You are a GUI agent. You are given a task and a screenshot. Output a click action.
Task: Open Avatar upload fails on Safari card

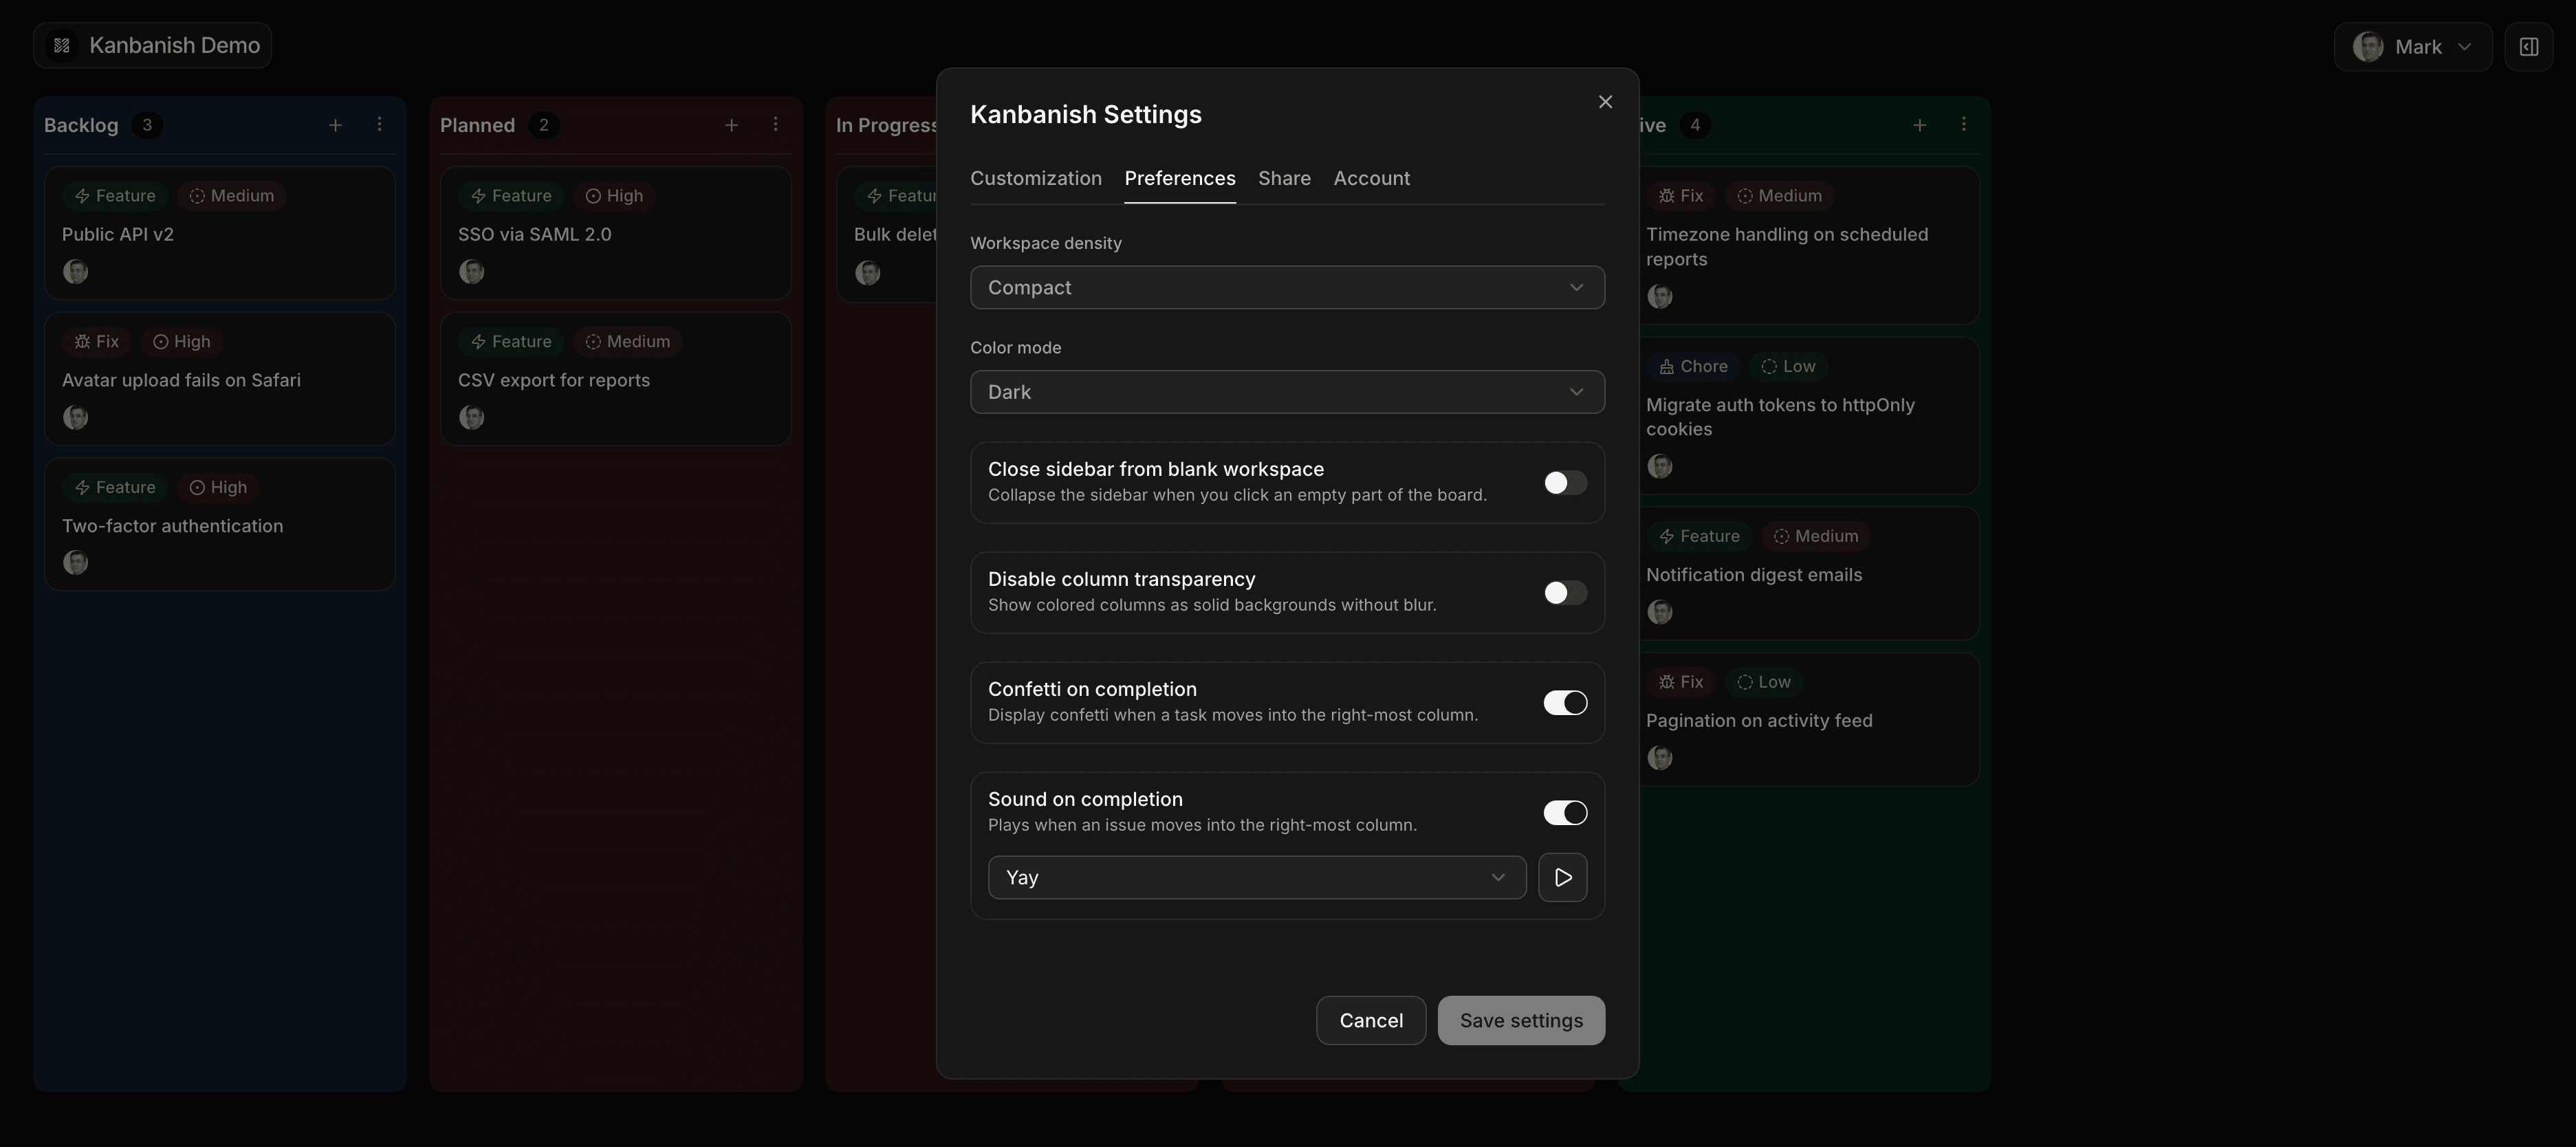point(219,379)
